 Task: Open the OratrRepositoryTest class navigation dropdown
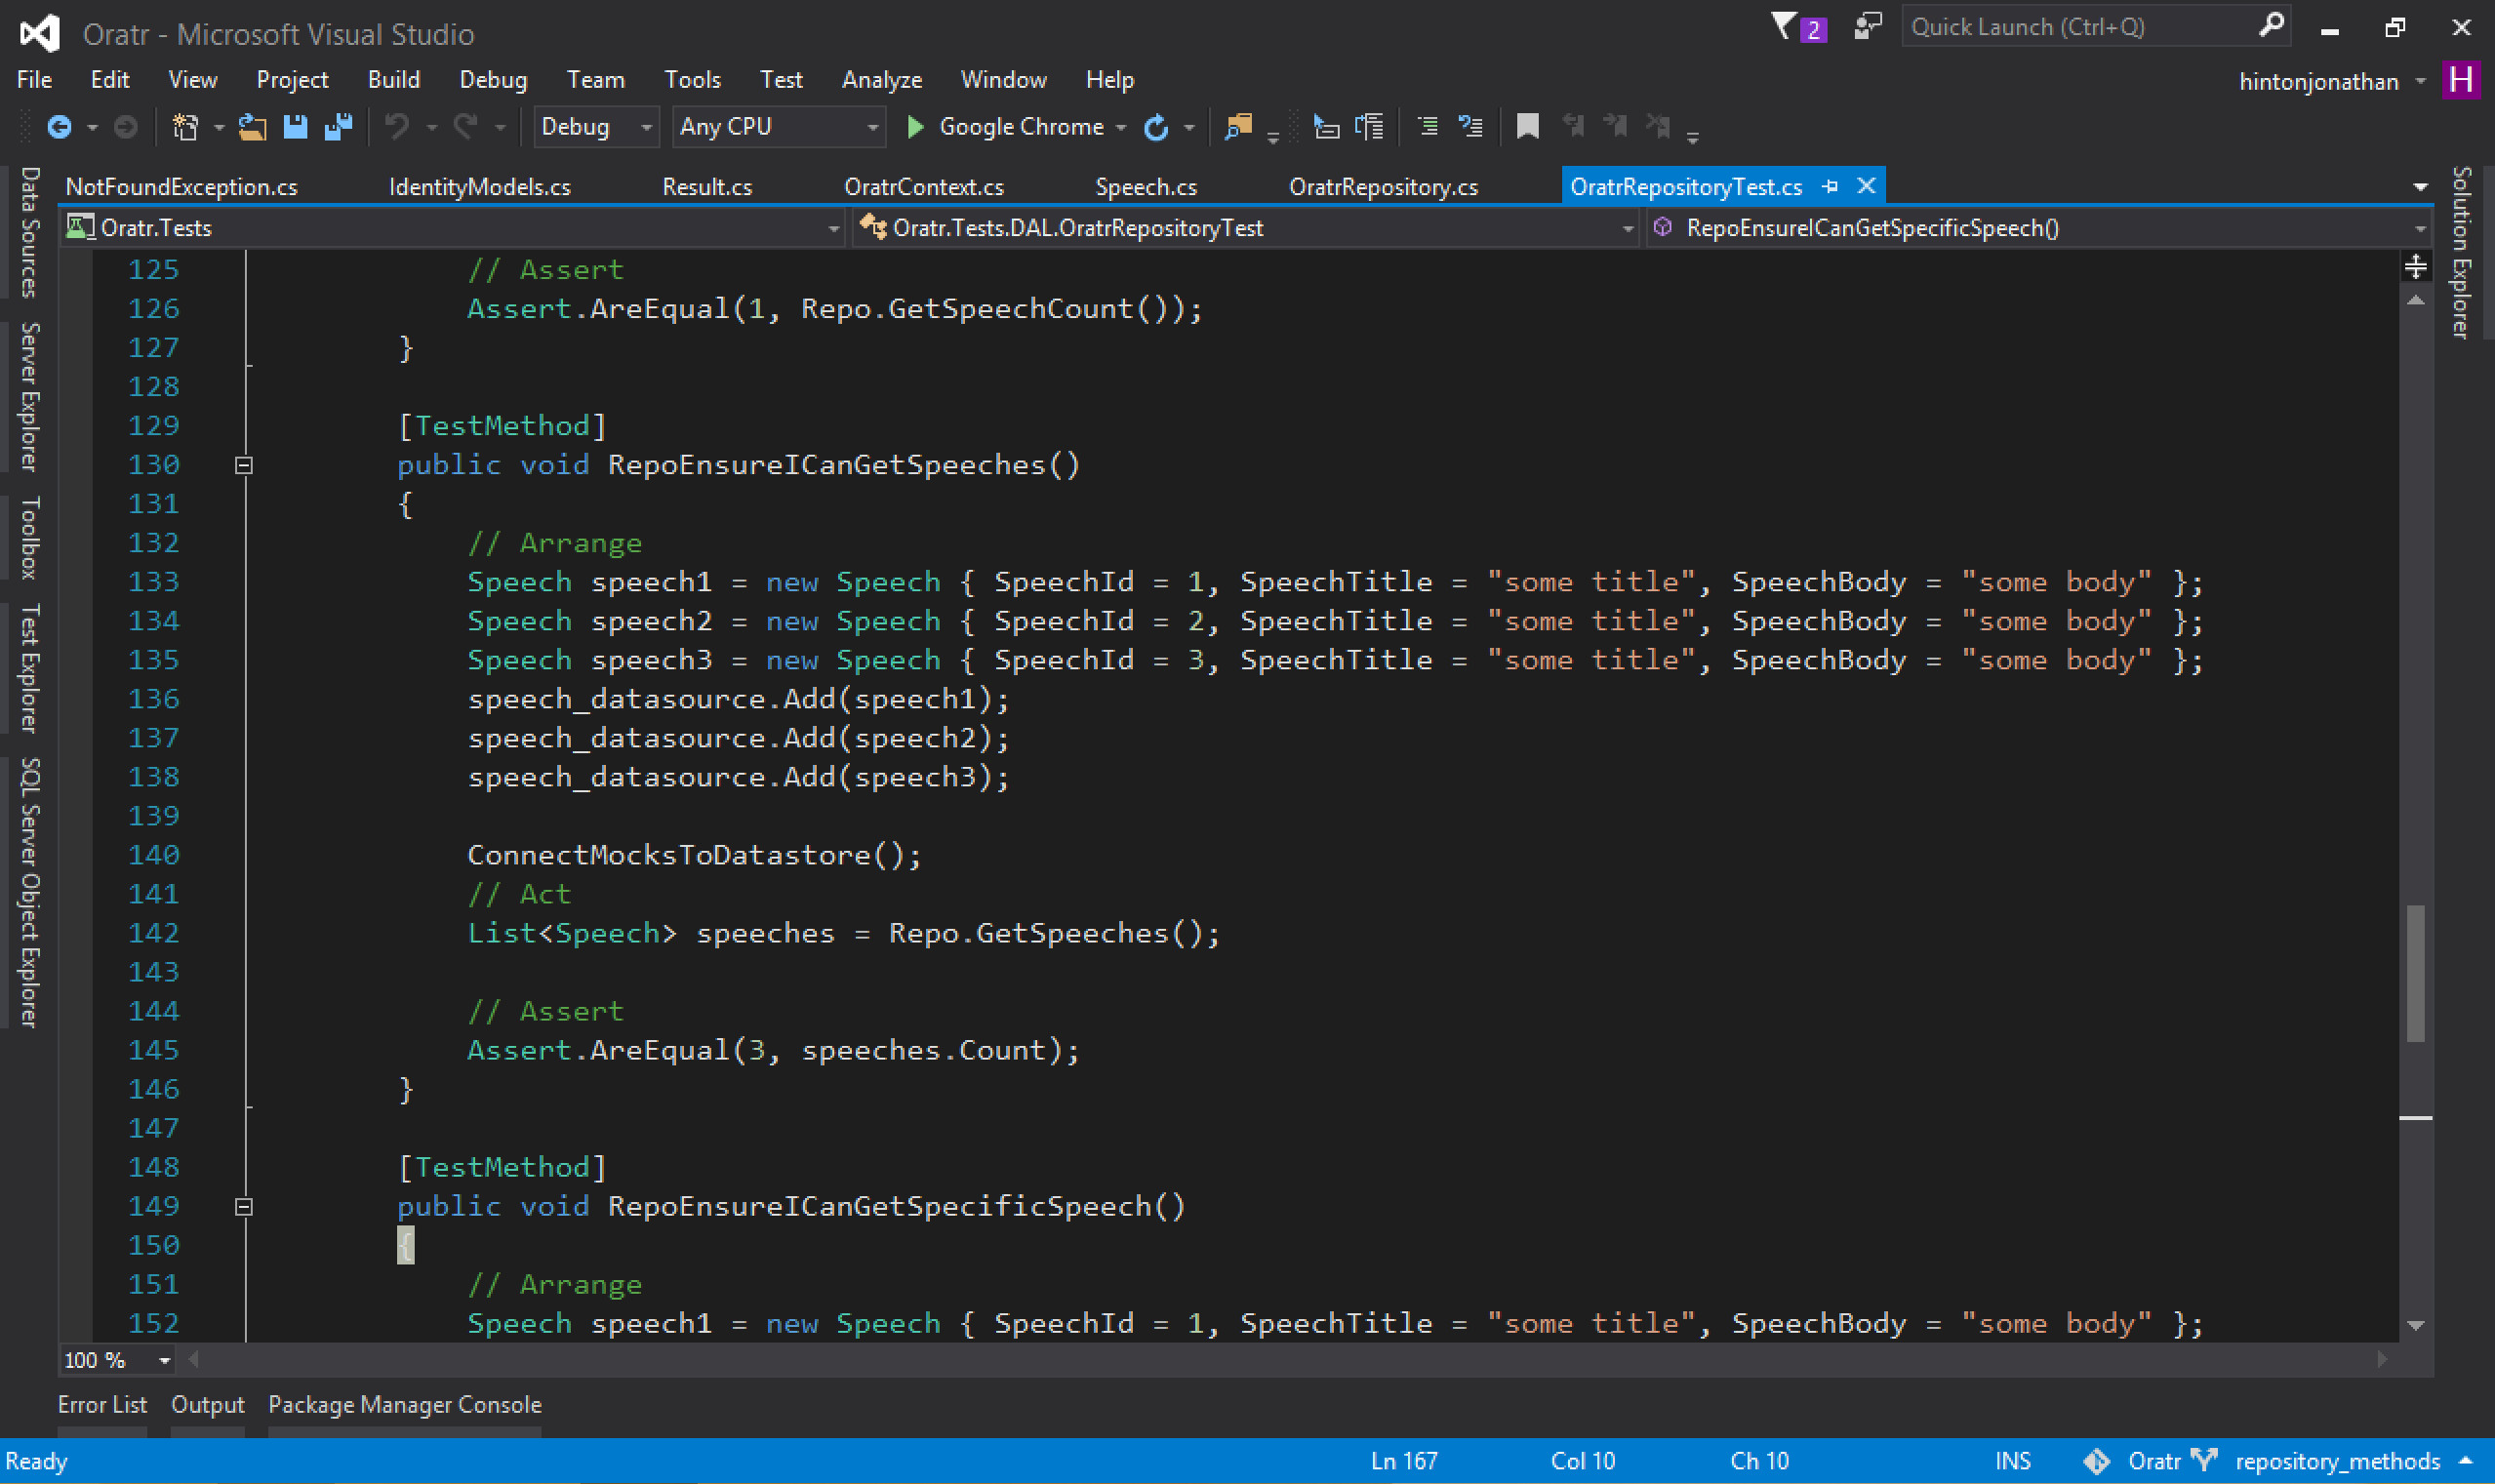(1245, 228)
